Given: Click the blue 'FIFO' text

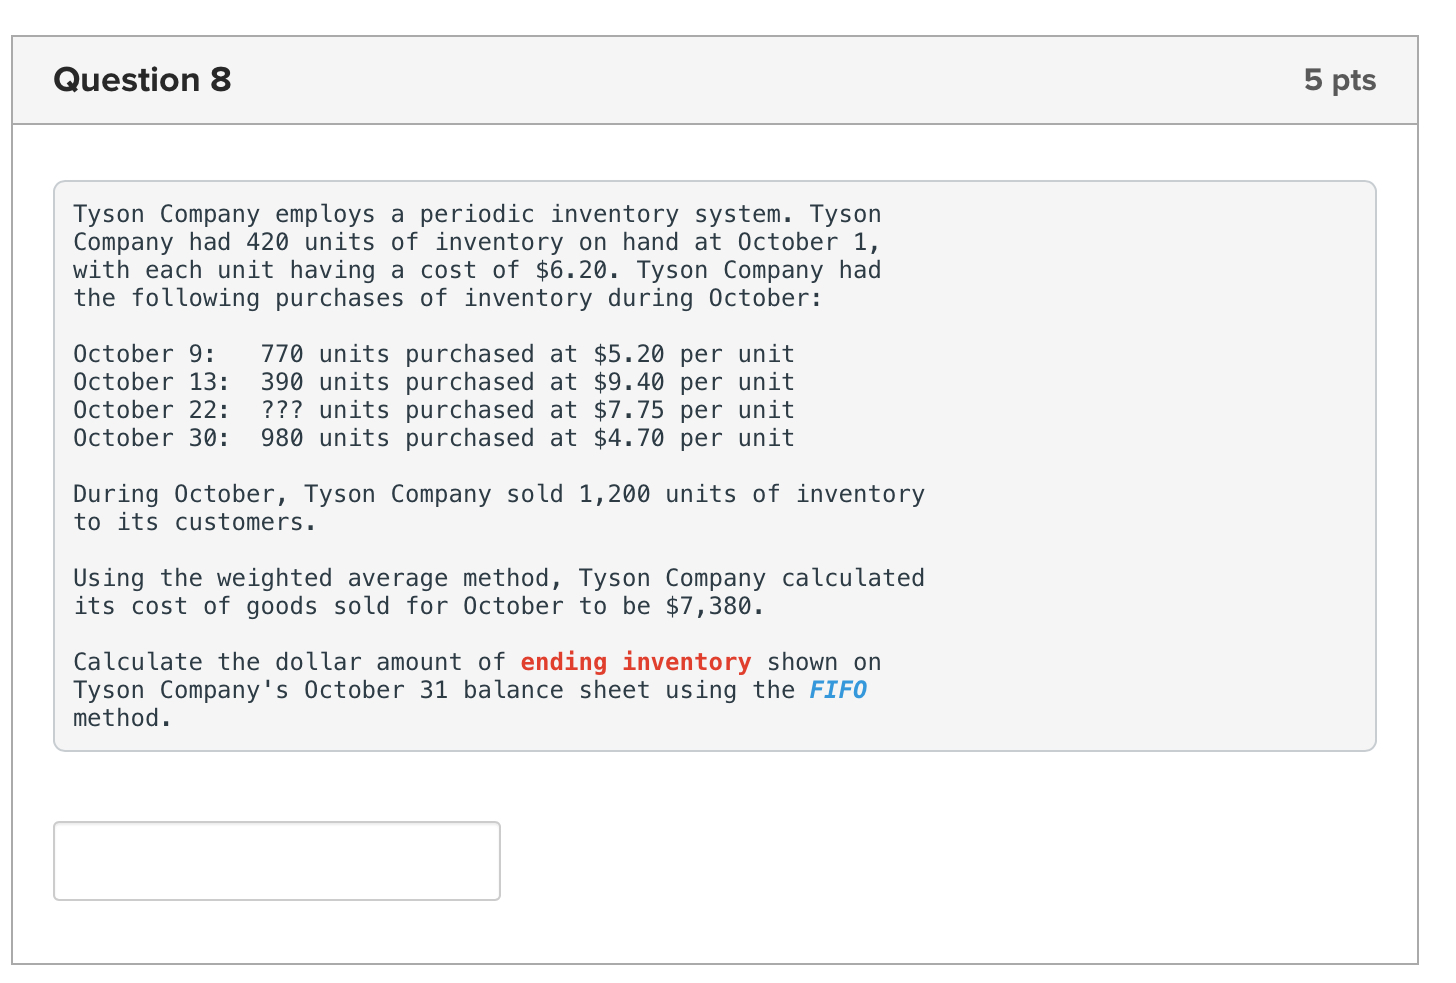Looking at the screenshot, I should coord(838,689).
